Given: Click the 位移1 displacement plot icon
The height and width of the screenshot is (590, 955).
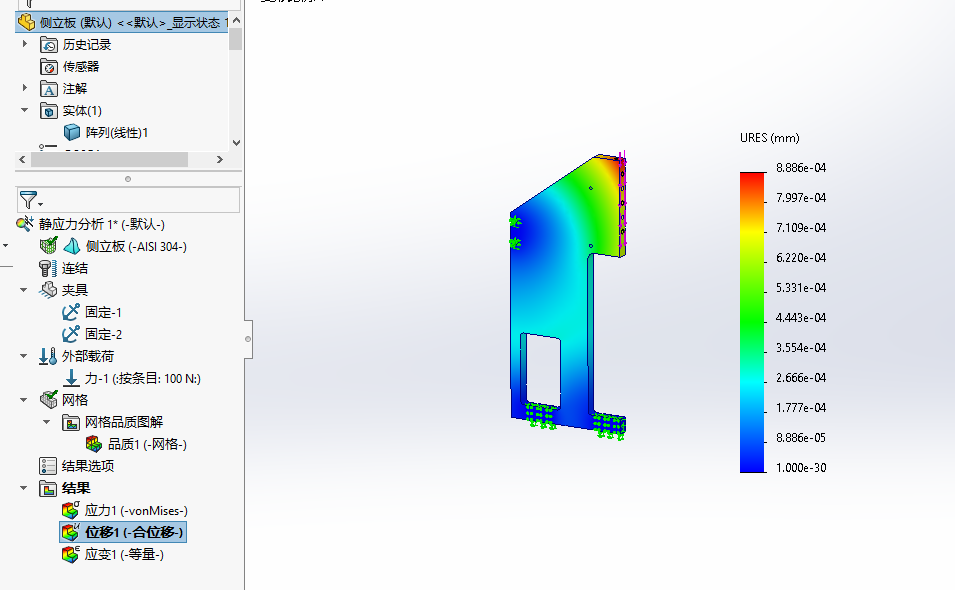Looking at the screenshot, I should (71, 532).
